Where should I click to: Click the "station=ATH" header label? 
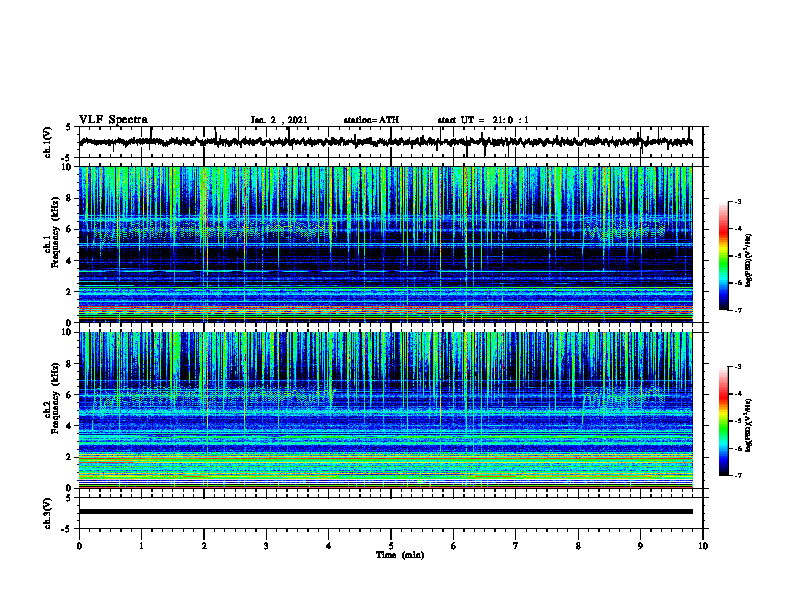click(371, 120)
